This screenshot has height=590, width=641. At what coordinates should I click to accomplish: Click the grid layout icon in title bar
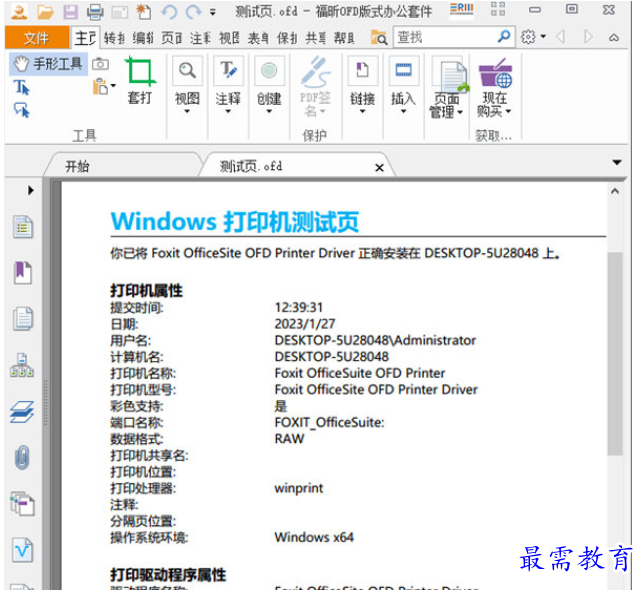coord(498,9)
